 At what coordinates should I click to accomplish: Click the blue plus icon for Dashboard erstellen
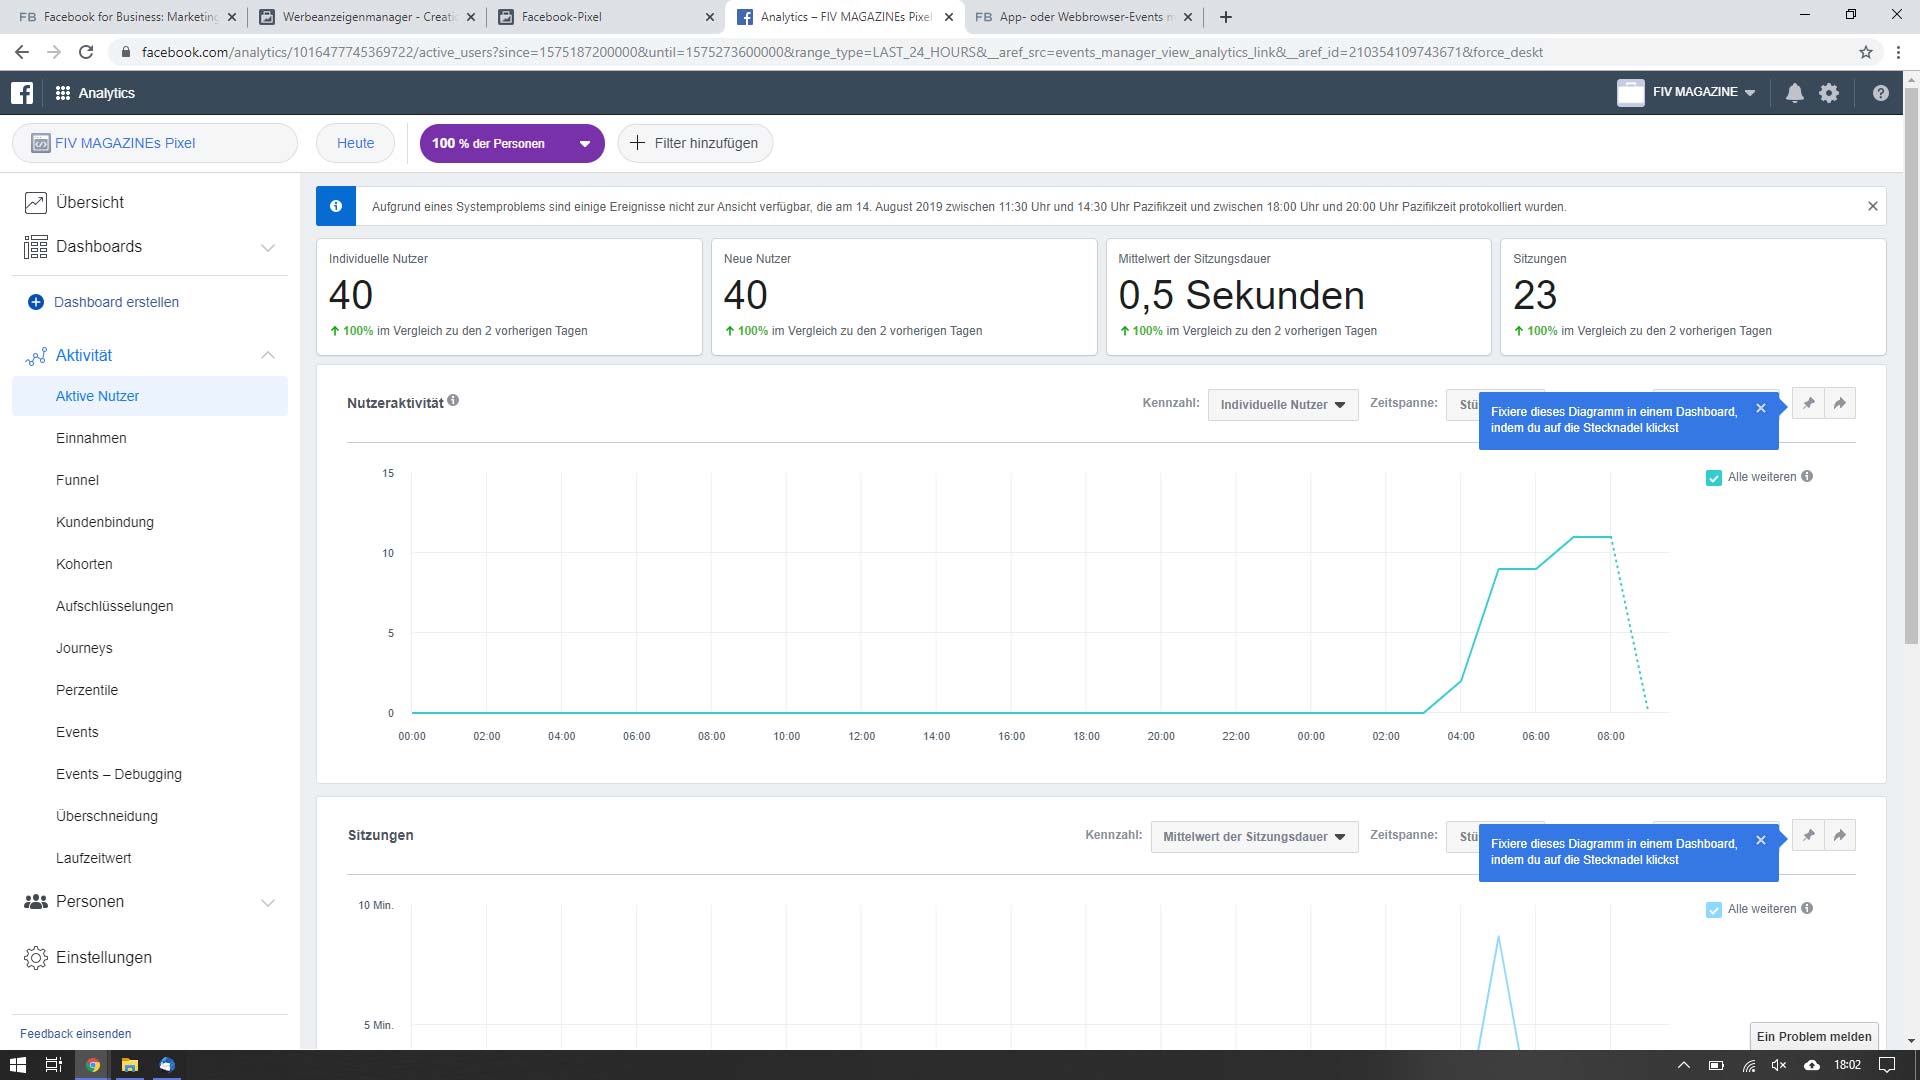tap(36, 302)
